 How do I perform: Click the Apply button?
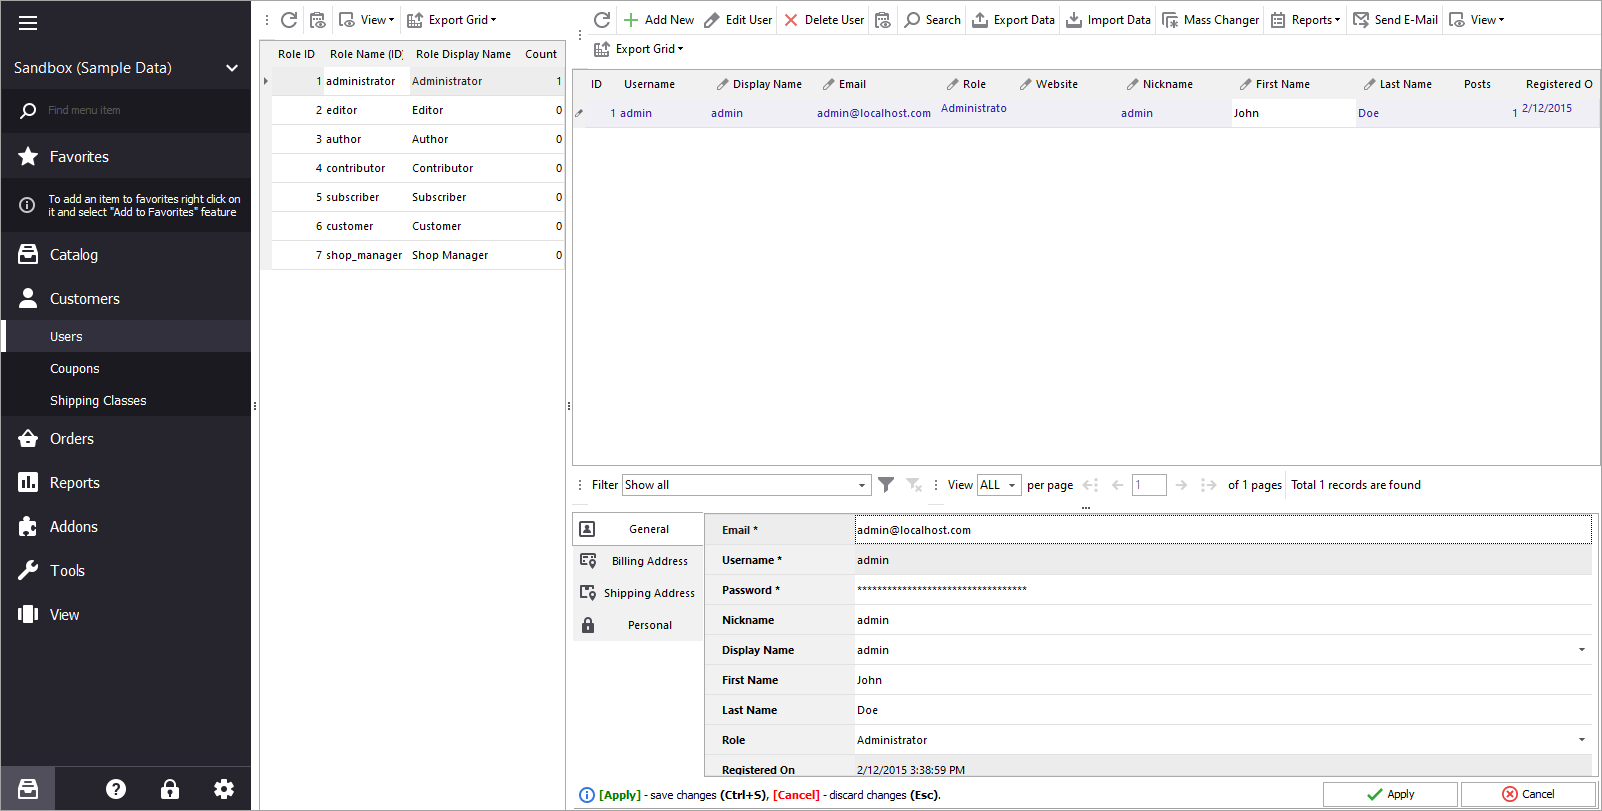click(1390, 794)
